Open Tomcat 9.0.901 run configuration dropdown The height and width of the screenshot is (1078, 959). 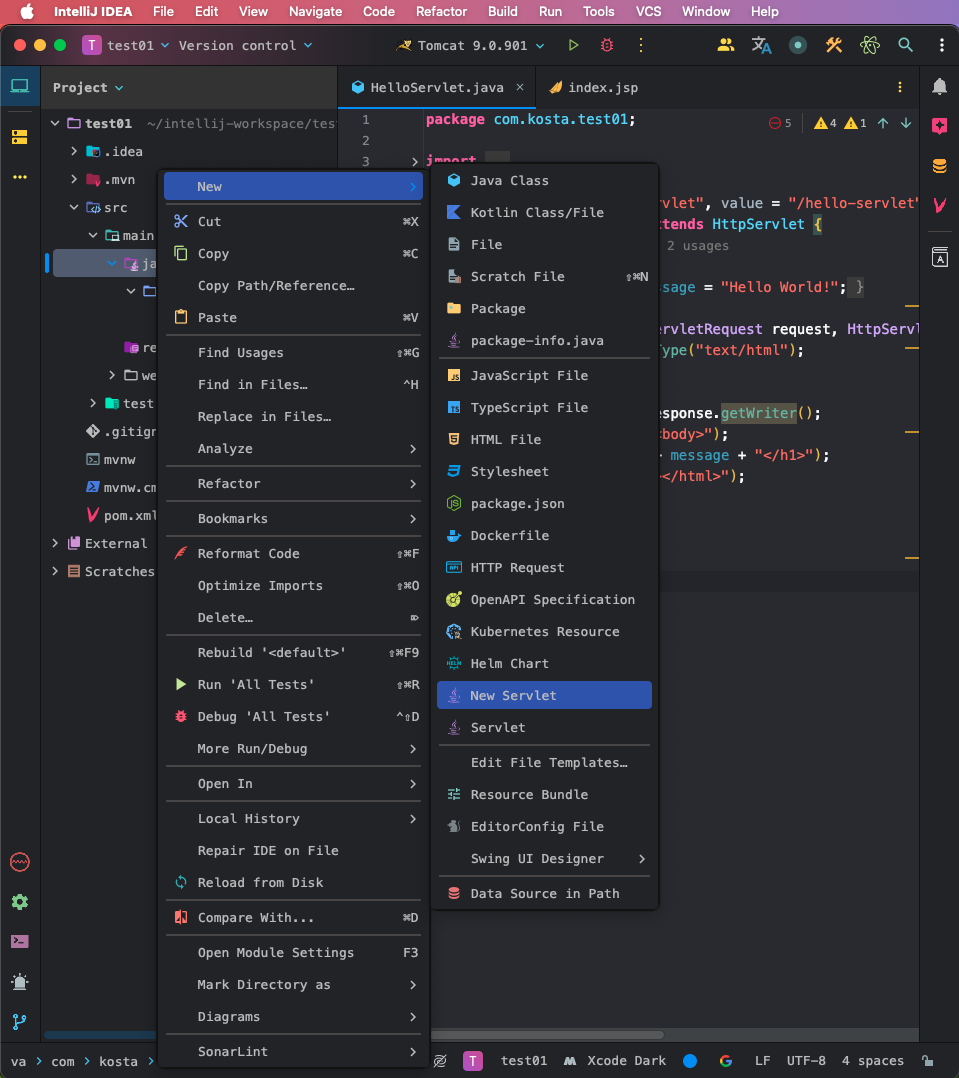point(471,45)
